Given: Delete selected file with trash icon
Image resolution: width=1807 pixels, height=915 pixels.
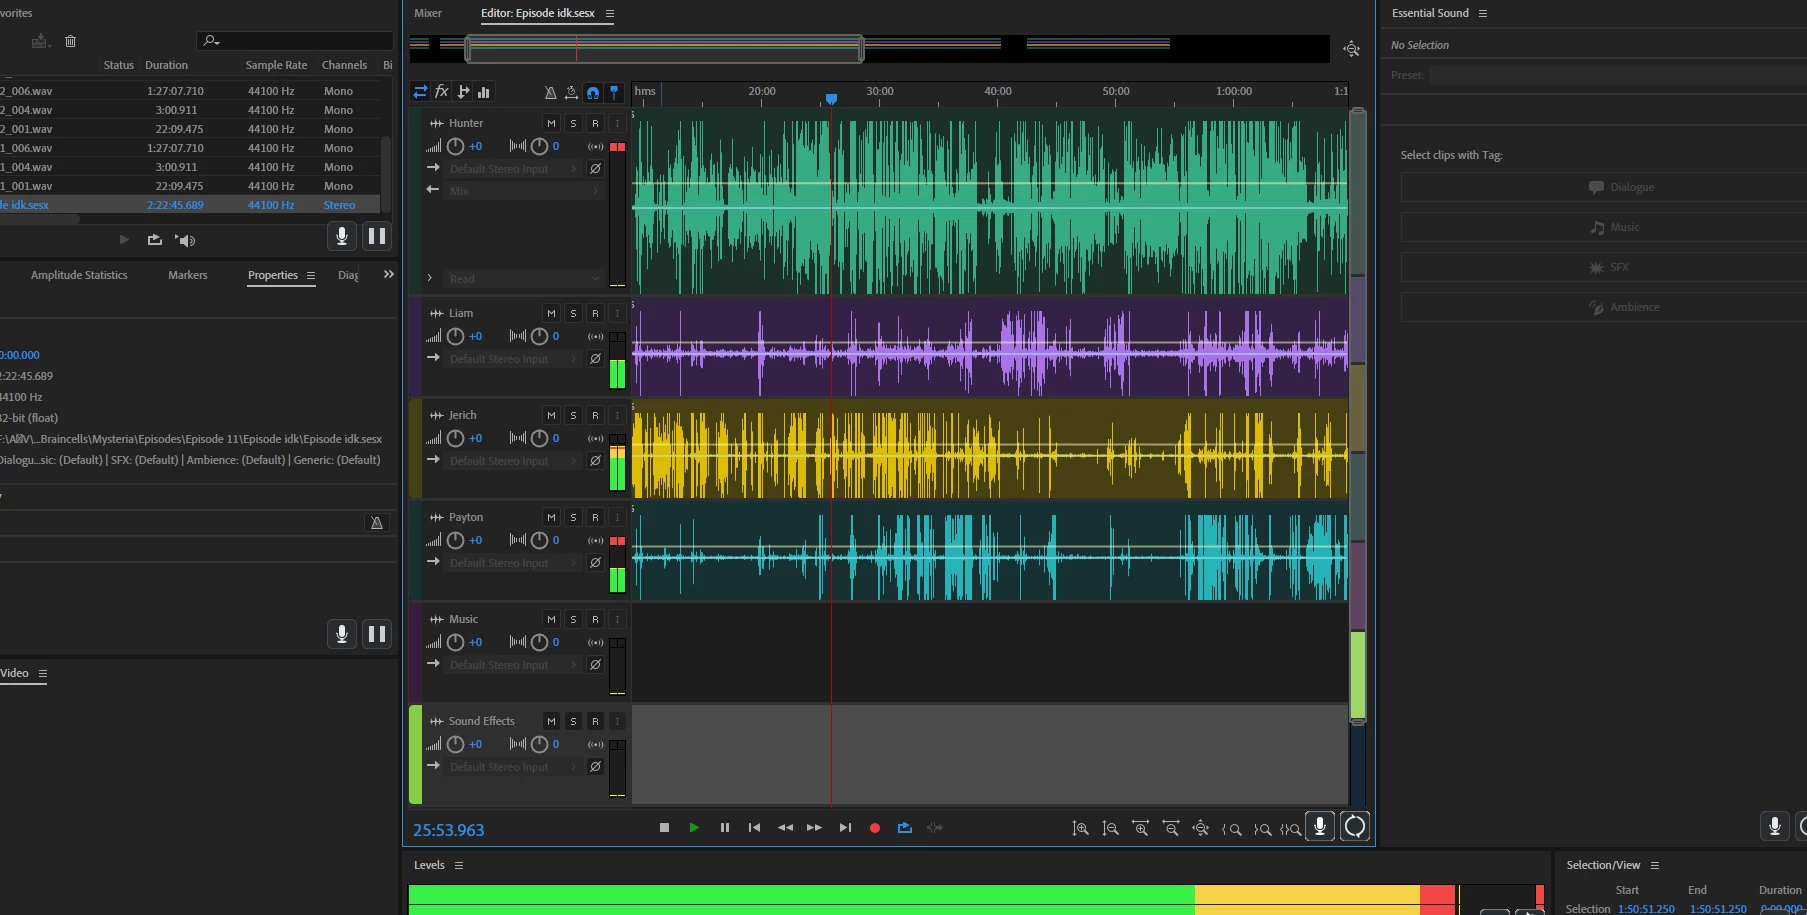Looking at the screenshot, I should (70, 41).
